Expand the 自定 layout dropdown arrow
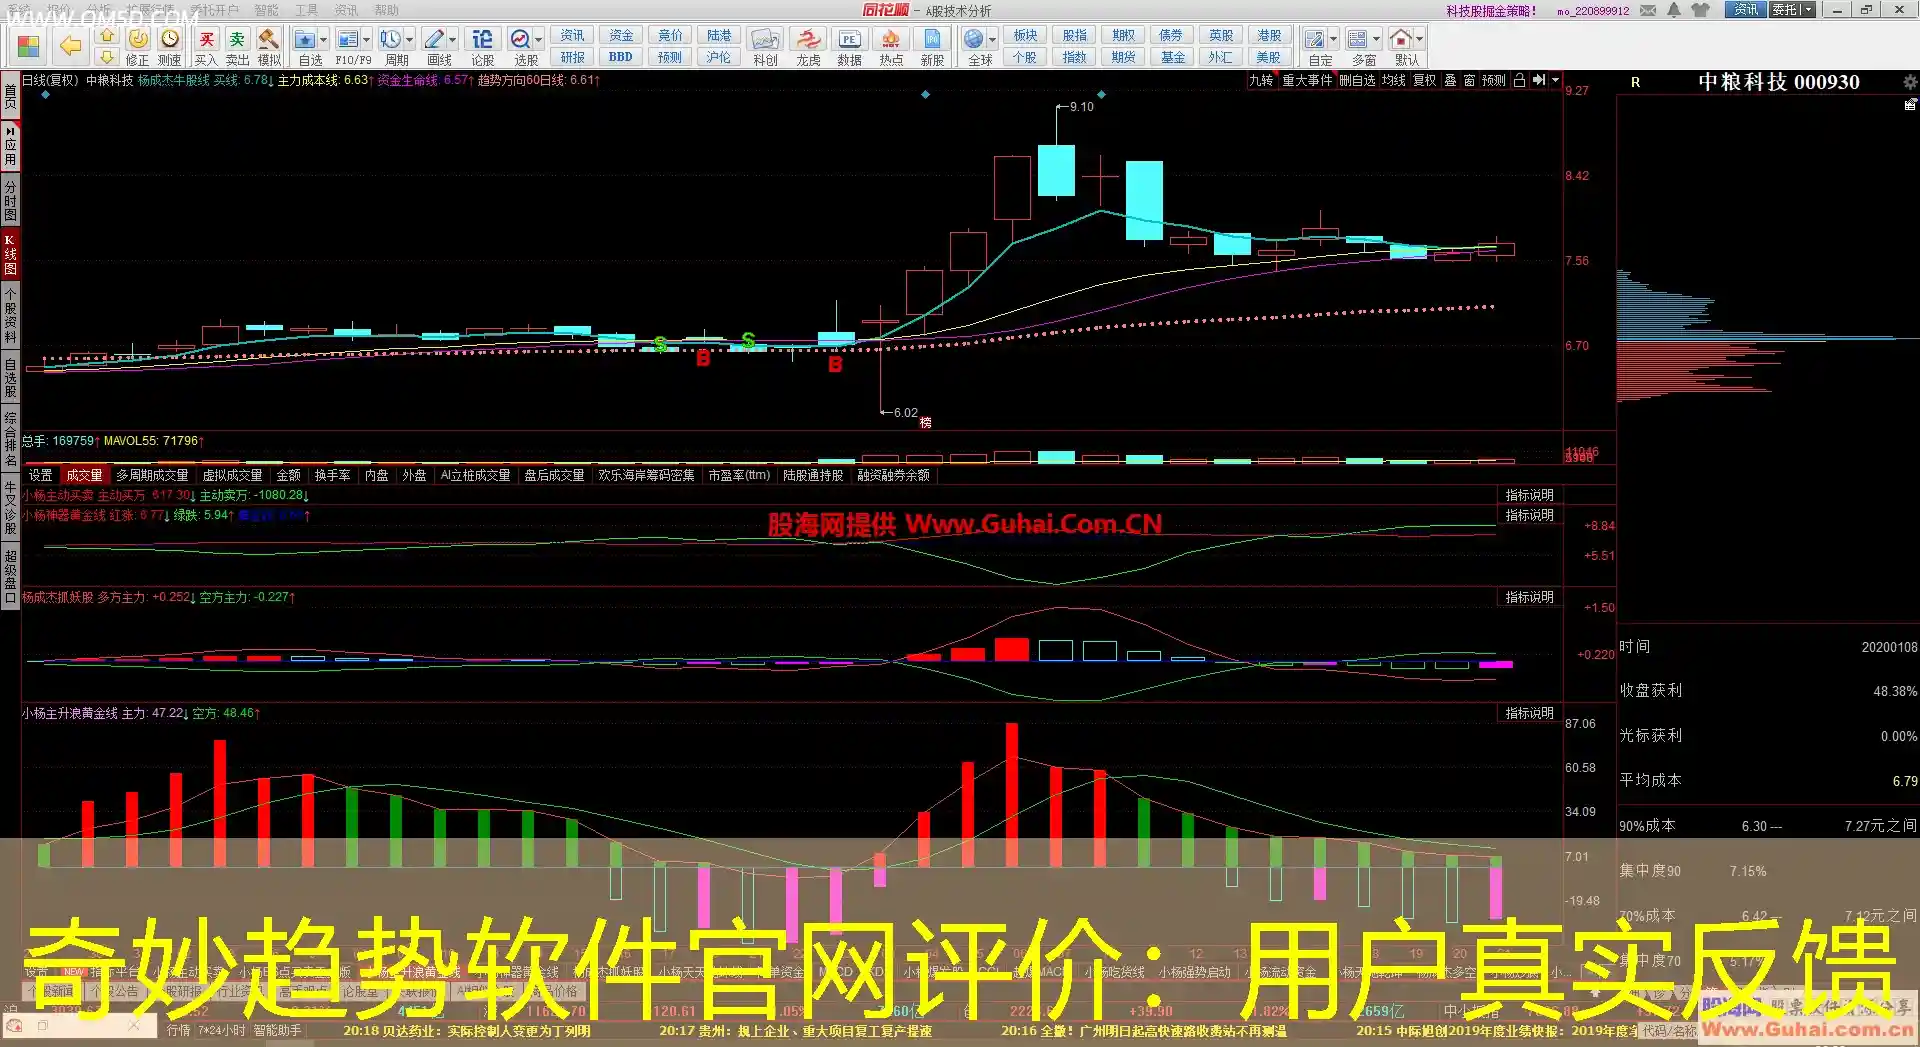 click(x=1333, y=40)
